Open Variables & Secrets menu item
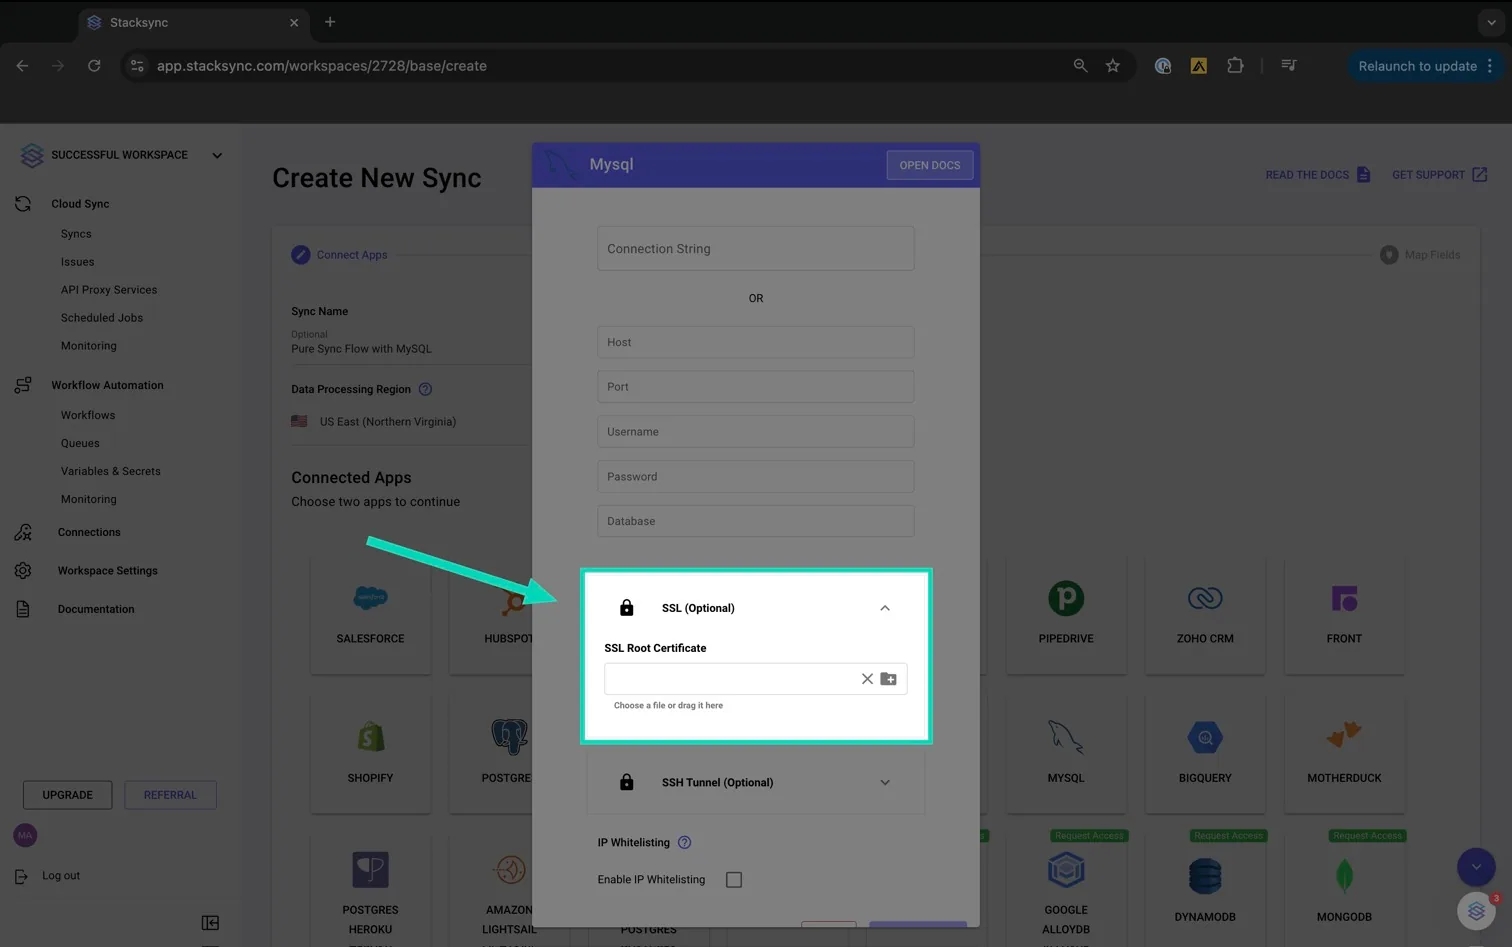Viewport: 1512px width, 947px height. click(x=111, y=471)
